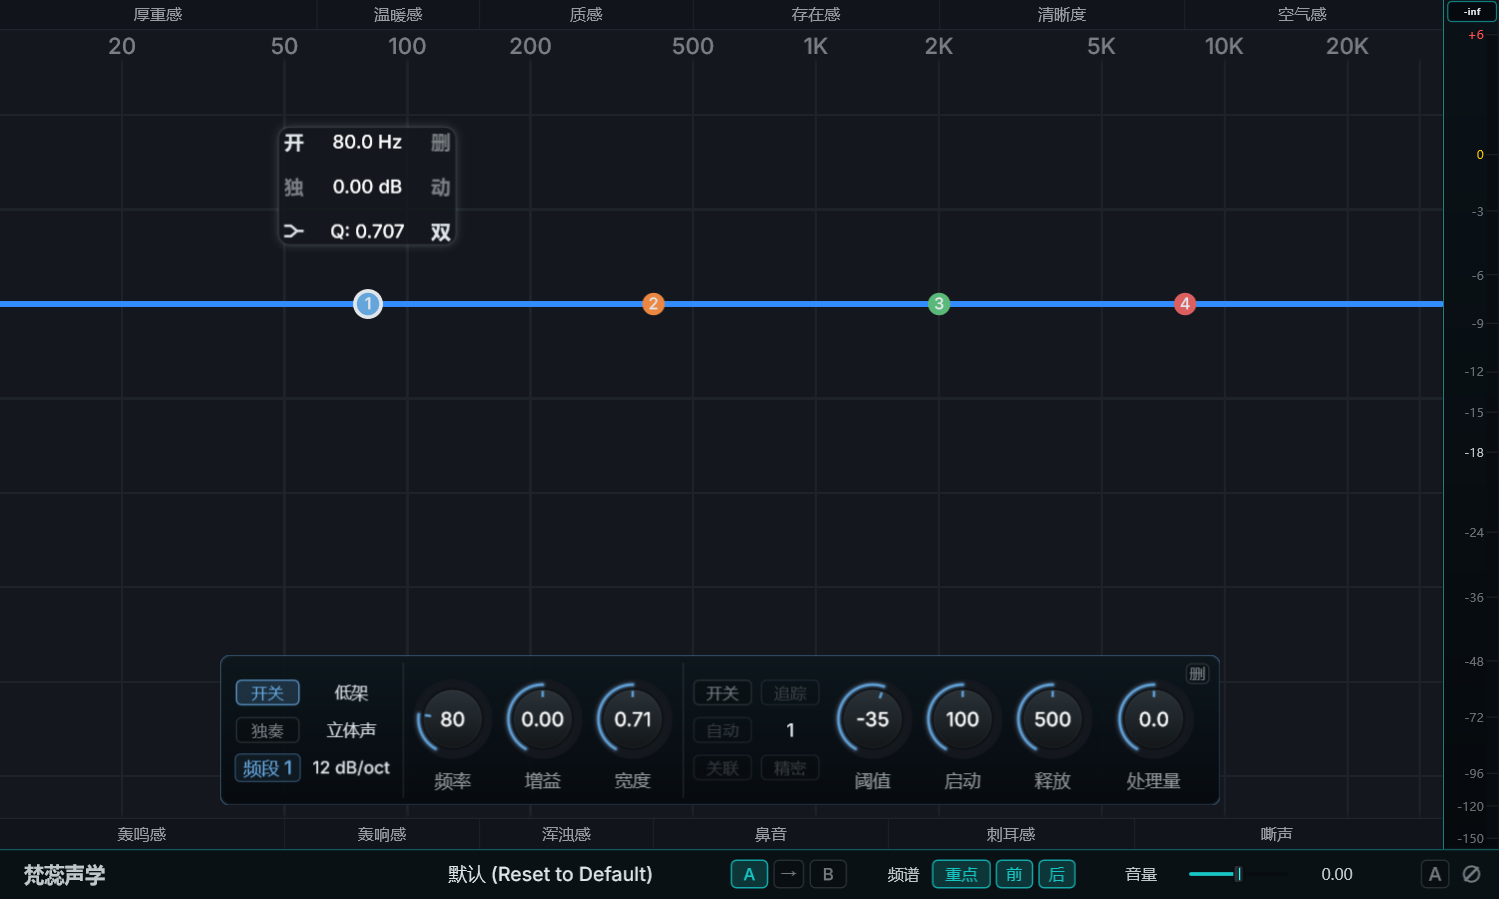Click the 启动 attack knob showing 100
Image resolution: width=1499 pixels, height=899 pixels.
pos(963,719)
